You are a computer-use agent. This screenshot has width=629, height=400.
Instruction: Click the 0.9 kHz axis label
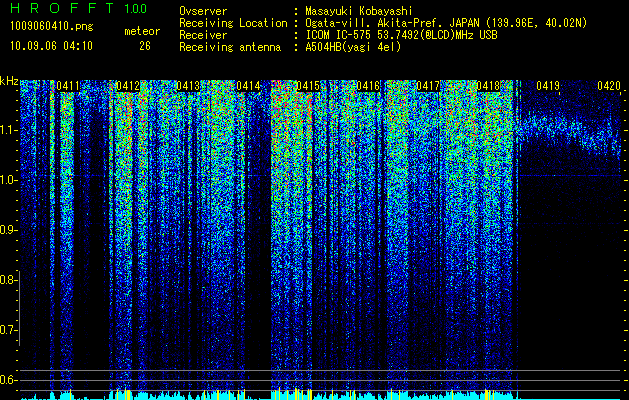(x=8, y=230)
